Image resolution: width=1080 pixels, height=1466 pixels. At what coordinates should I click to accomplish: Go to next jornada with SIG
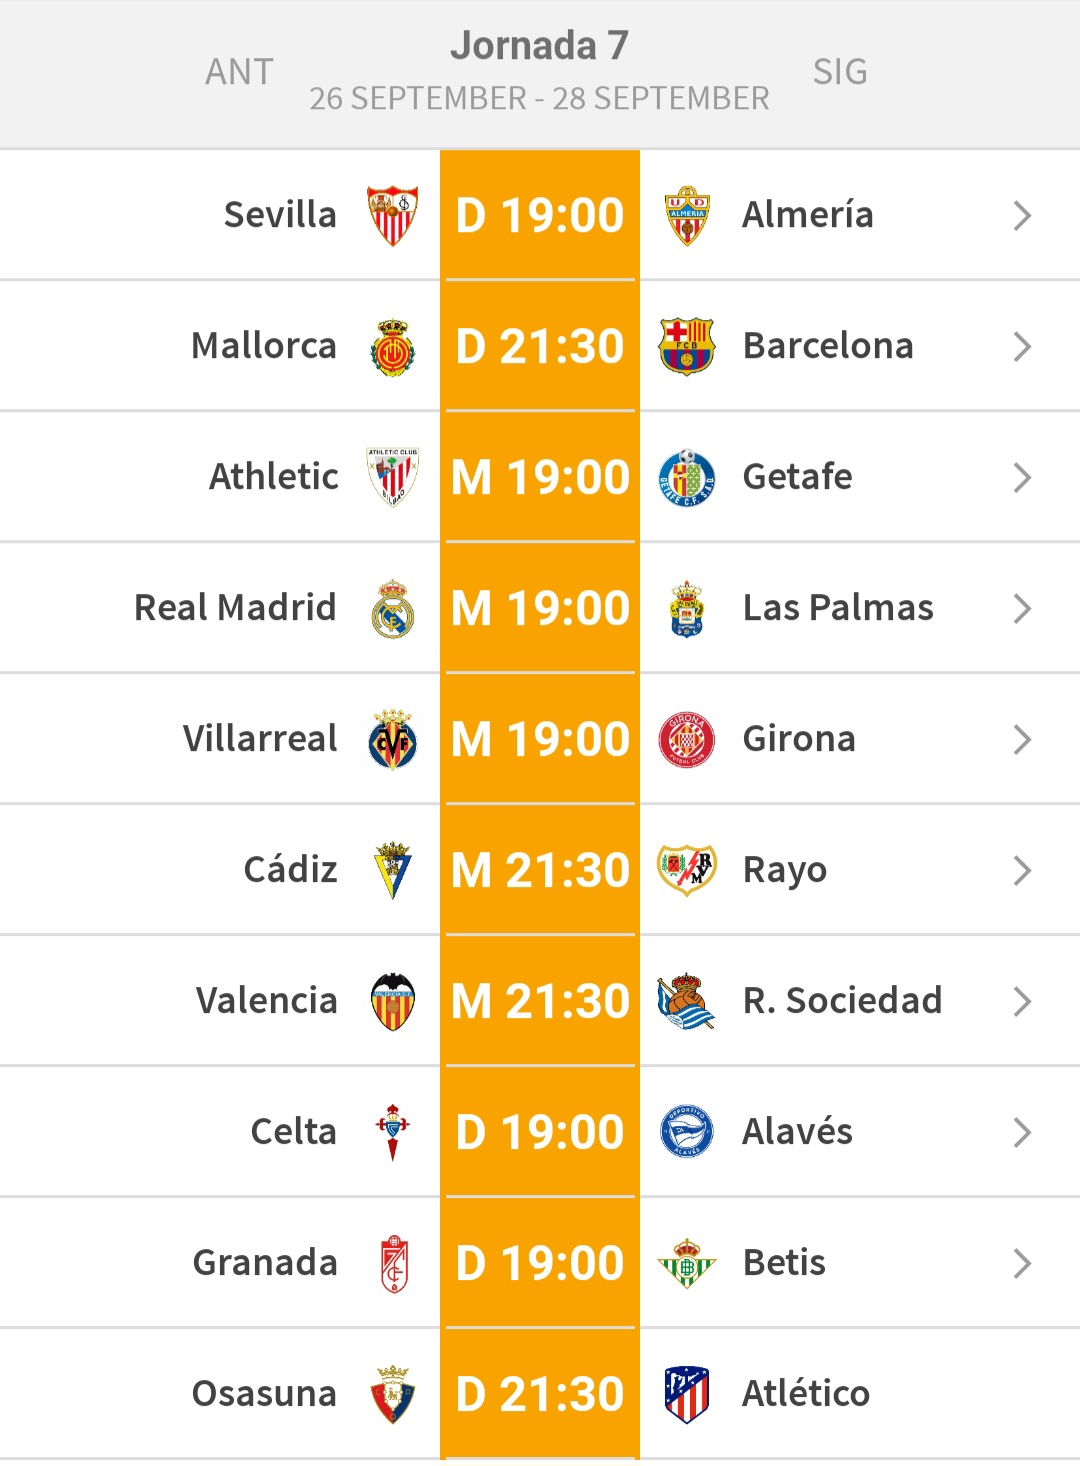pyautogui.click(x=840, y=72)
